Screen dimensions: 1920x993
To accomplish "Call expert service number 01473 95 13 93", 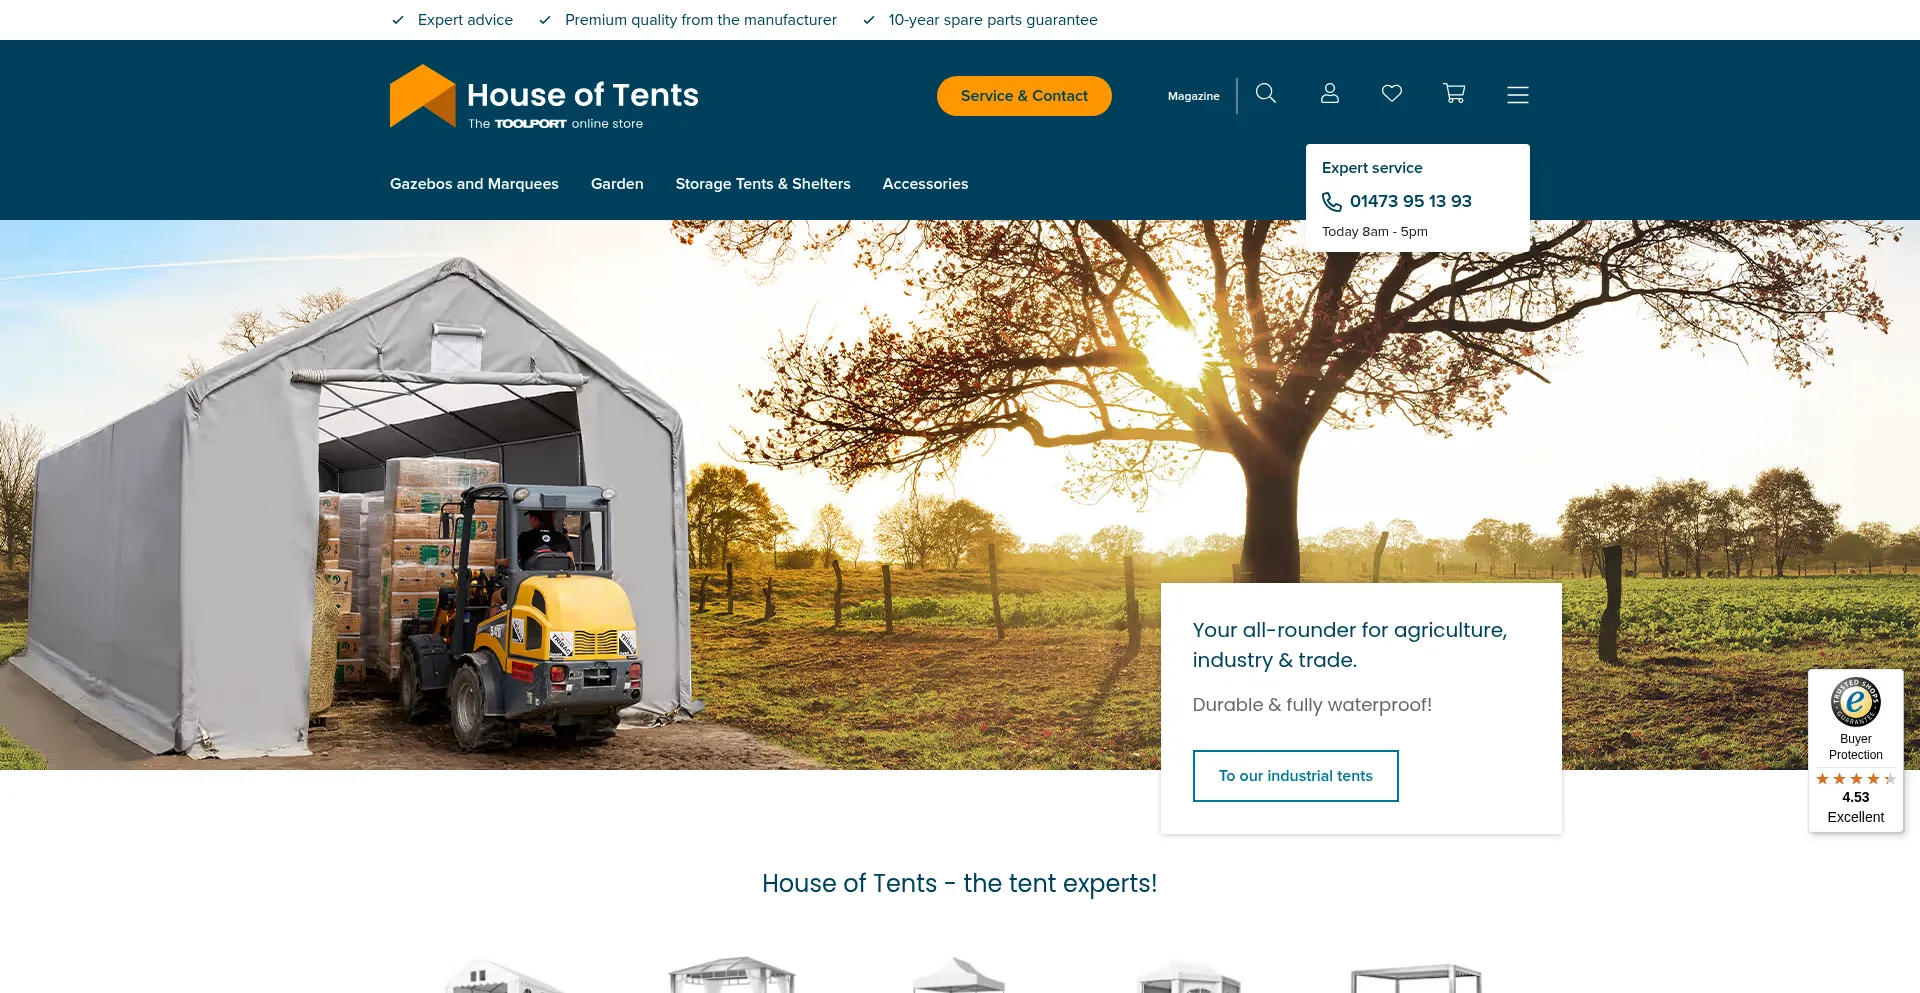I will click(x=1410, y=201).
